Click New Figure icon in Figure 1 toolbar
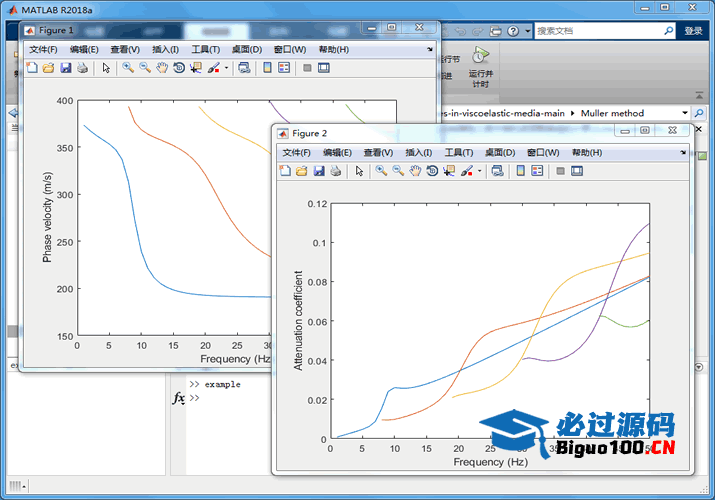 coord(32,68)
